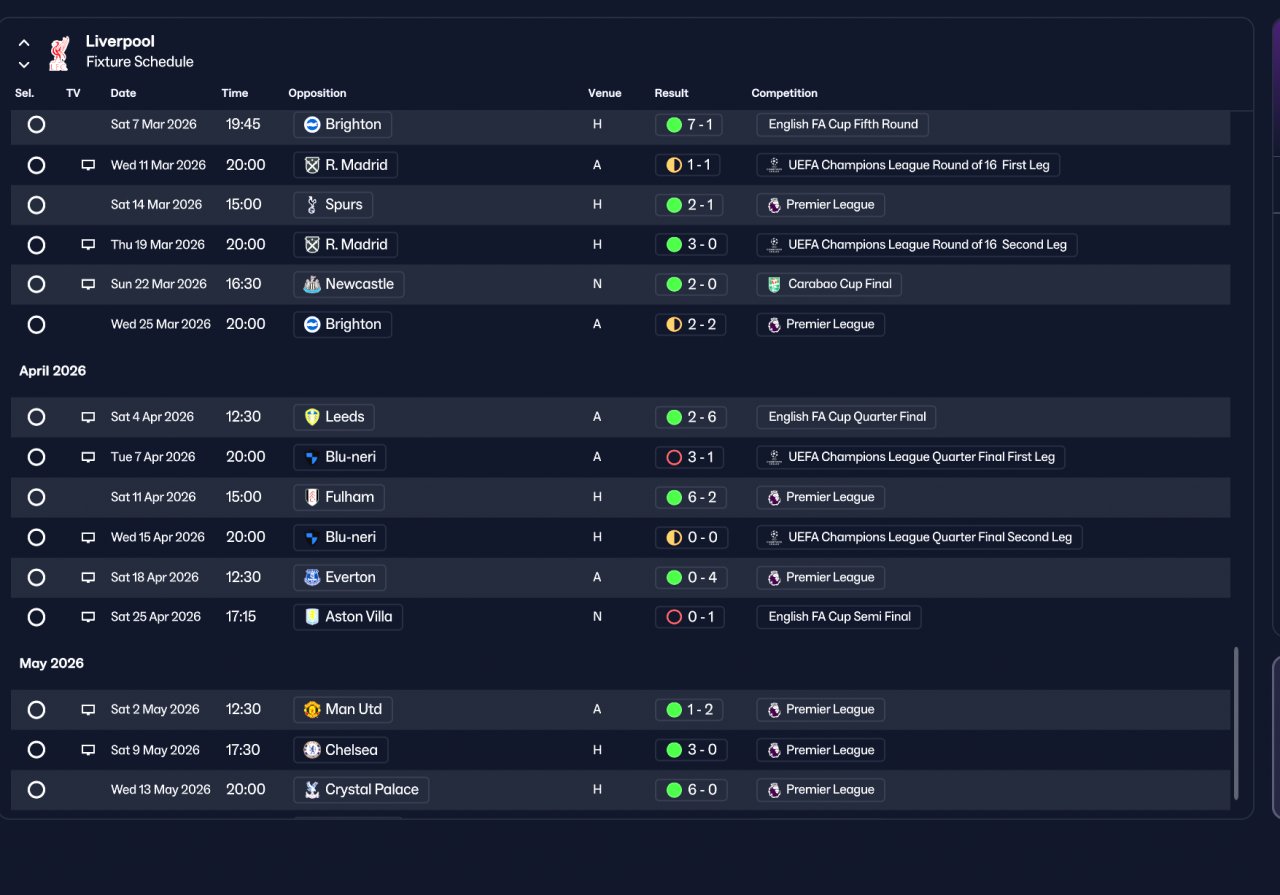Viewport: 1280px width, 895px height.
Task: Select the radio button for Spurs fixture
Action: pos(36,205)
